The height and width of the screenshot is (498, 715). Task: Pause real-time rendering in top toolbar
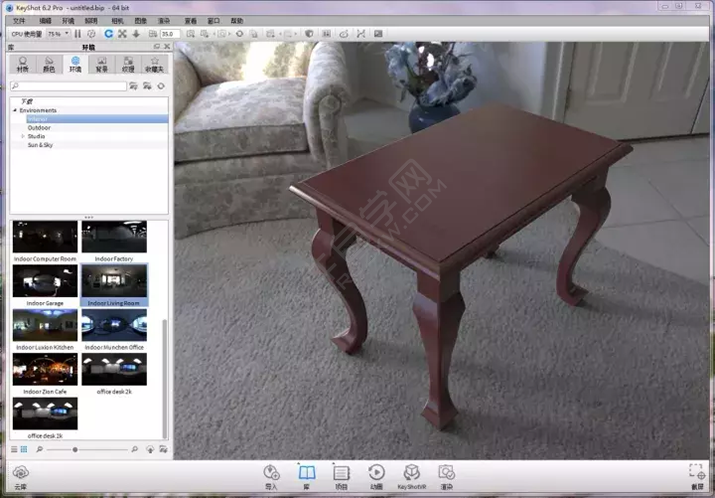point(78,34)
